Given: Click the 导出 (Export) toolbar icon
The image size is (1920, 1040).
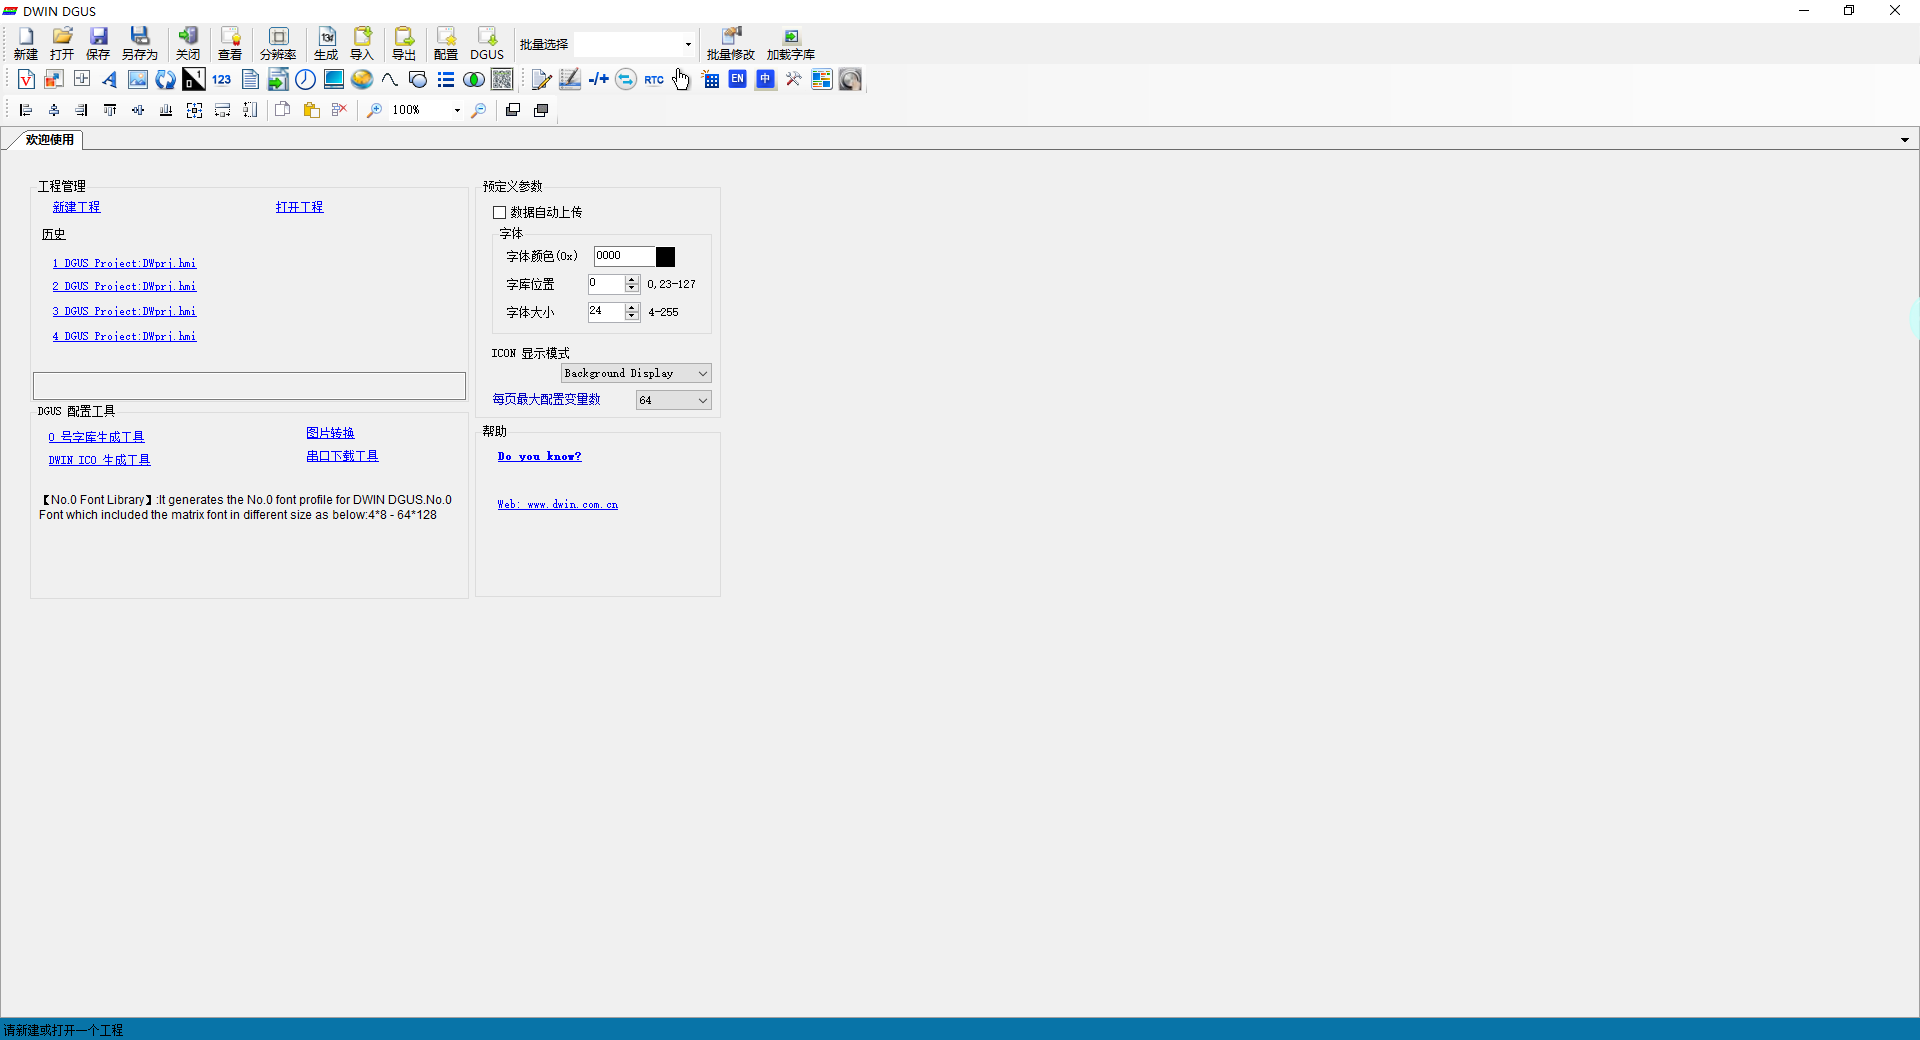Looking at the screenshot, I should [404, 44].
